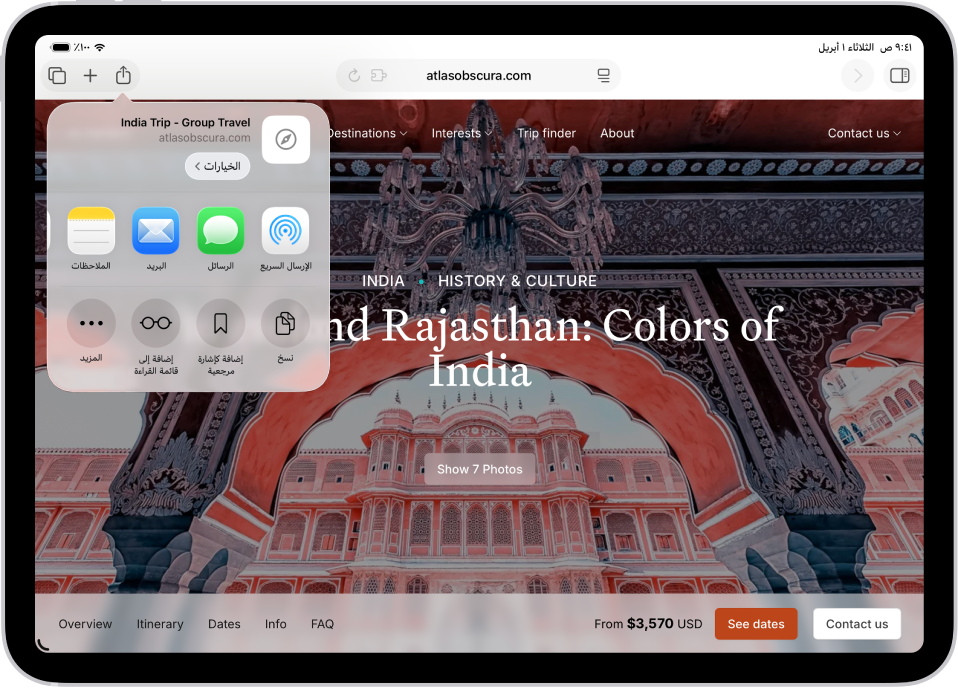958x689 pixels.
Task: Tap the Add to Reading List glasses icon
Action: 156,323
